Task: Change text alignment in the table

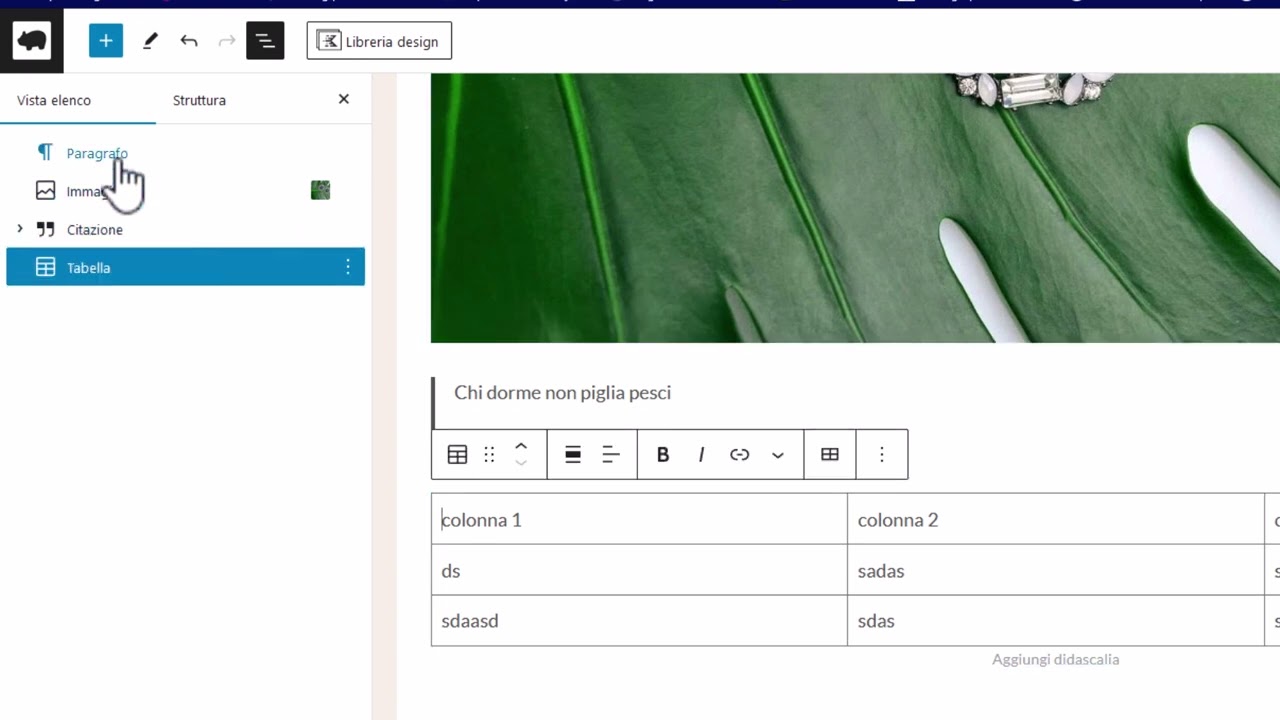Action: [x=611, y=454]
